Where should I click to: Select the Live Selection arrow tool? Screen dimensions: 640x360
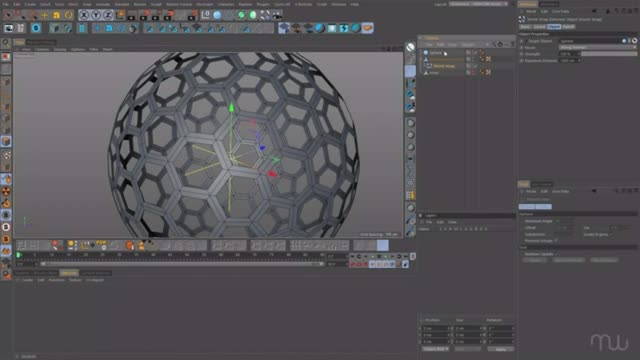tap(8, 15)
